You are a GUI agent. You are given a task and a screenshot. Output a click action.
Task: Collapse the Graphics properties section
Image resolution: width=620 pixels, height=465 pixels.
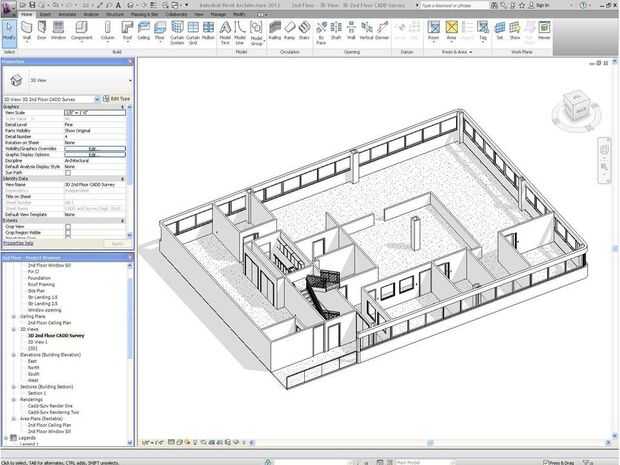122,107
